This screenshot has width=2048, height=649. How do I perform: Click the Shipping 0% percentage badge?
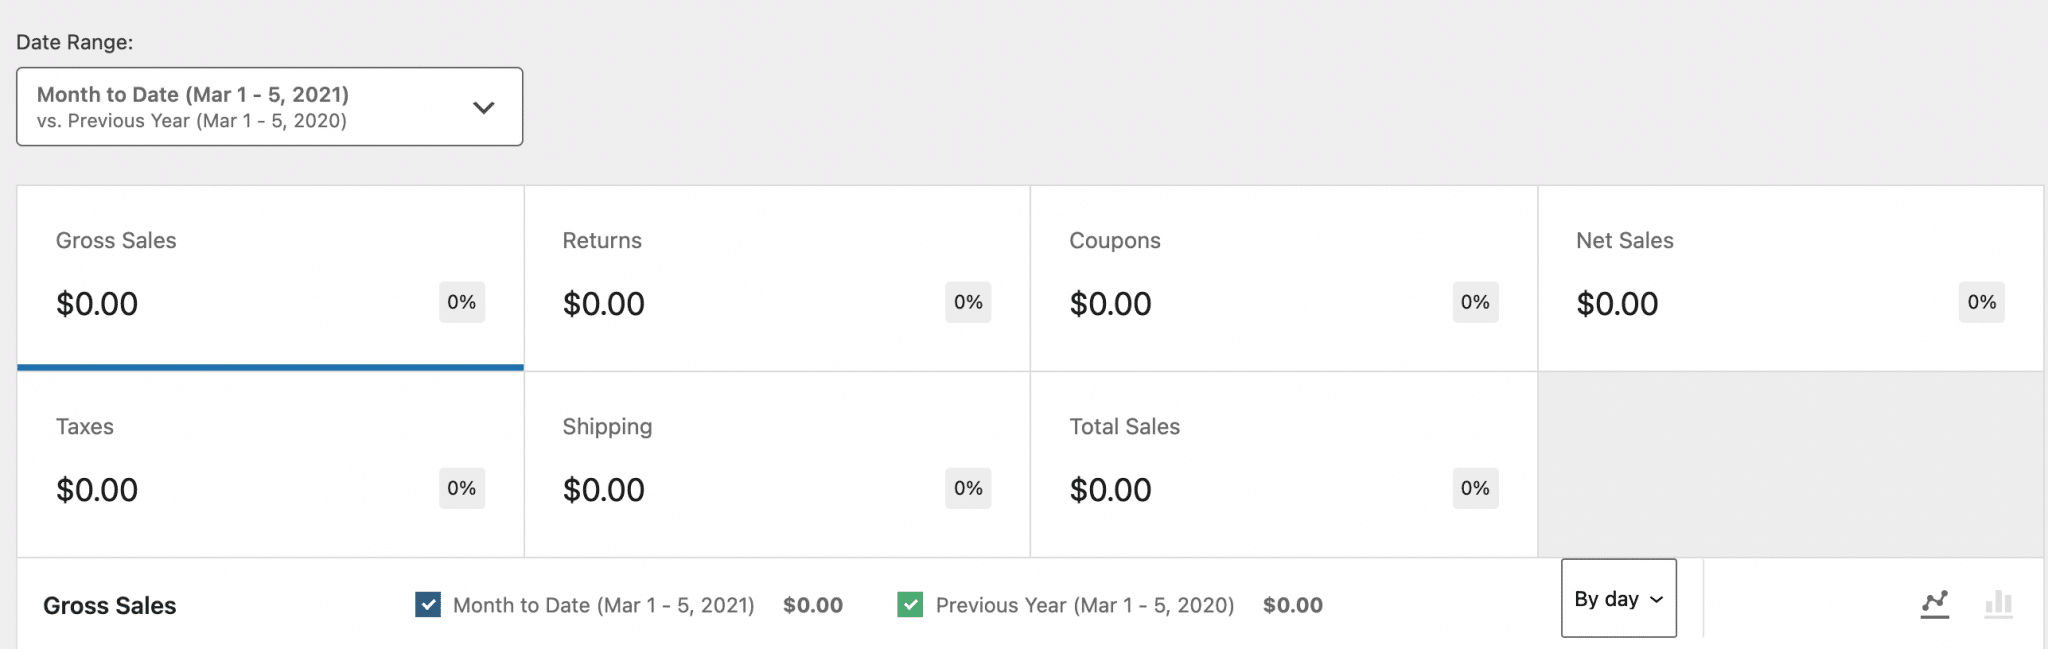click(x=967, y=488)
